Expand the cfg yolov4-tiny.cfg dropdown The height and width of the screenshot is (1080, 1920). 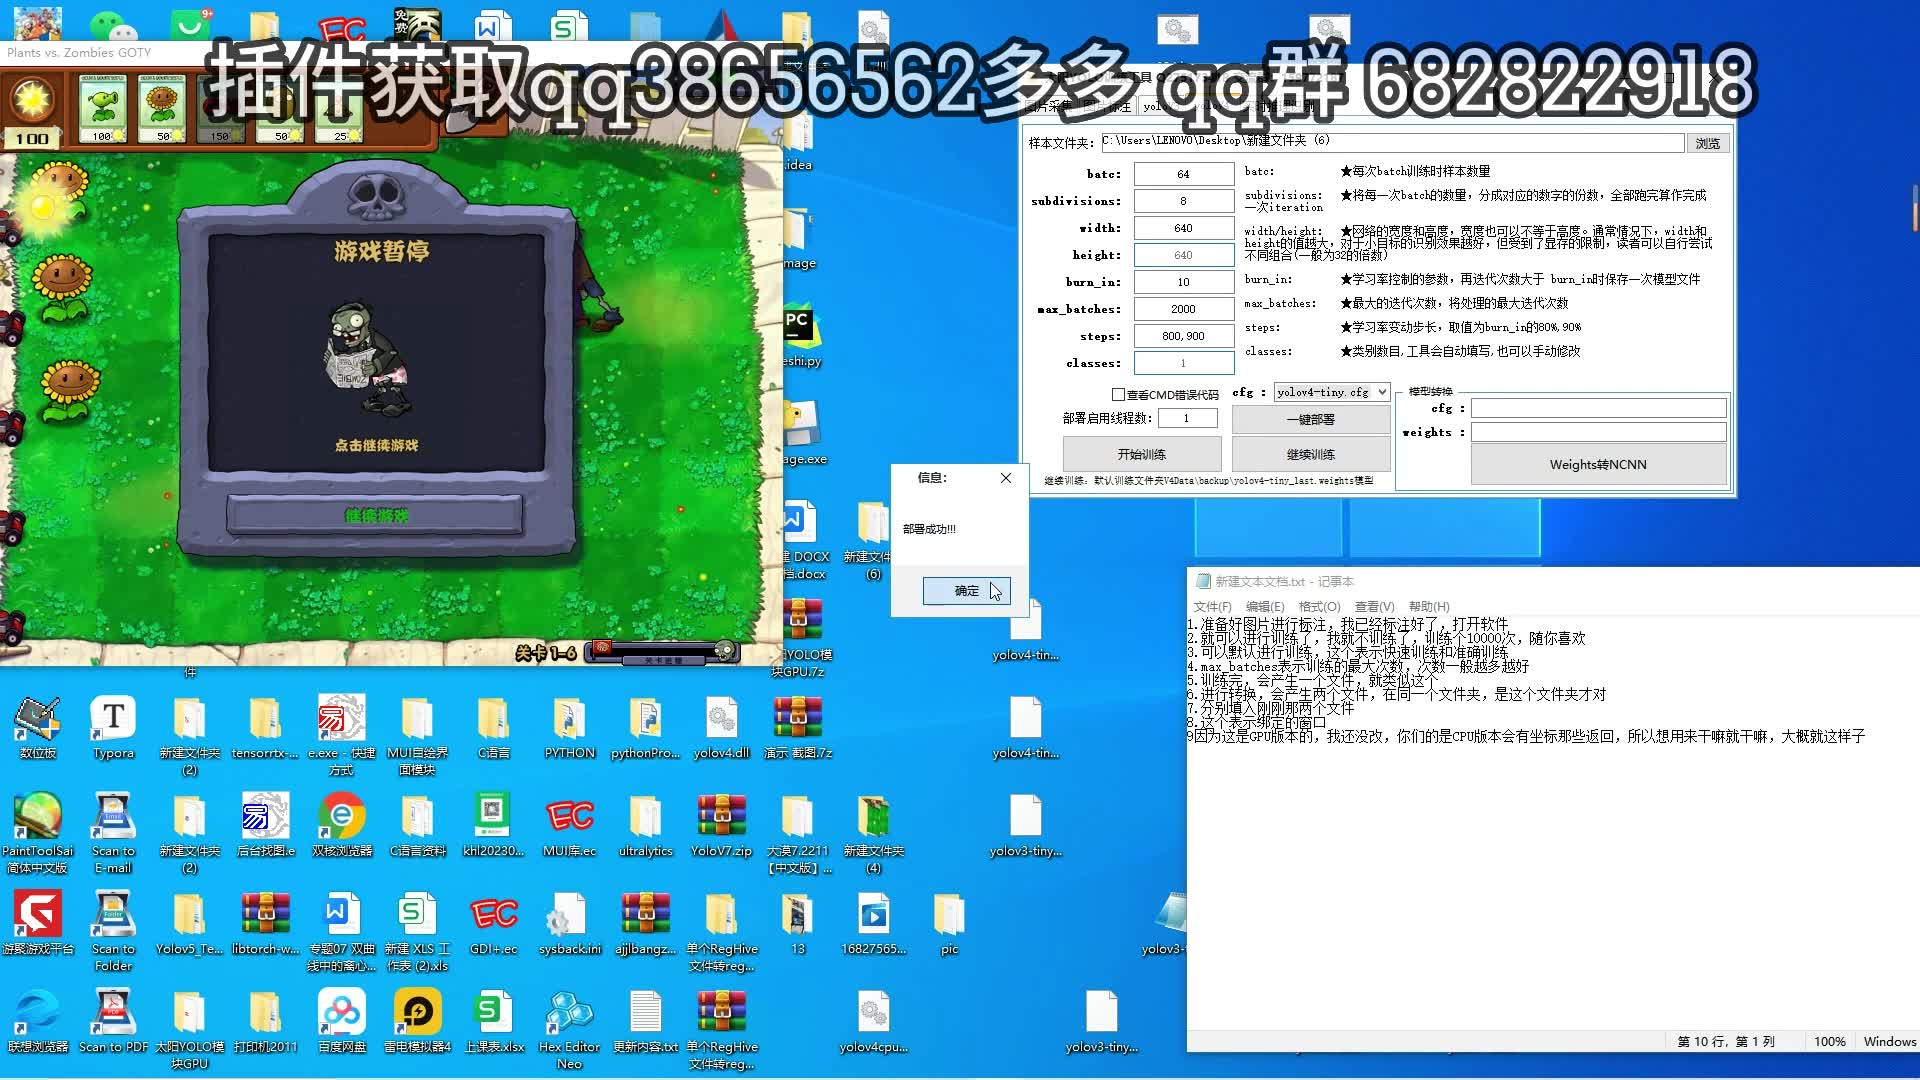tap(1381, 392)
